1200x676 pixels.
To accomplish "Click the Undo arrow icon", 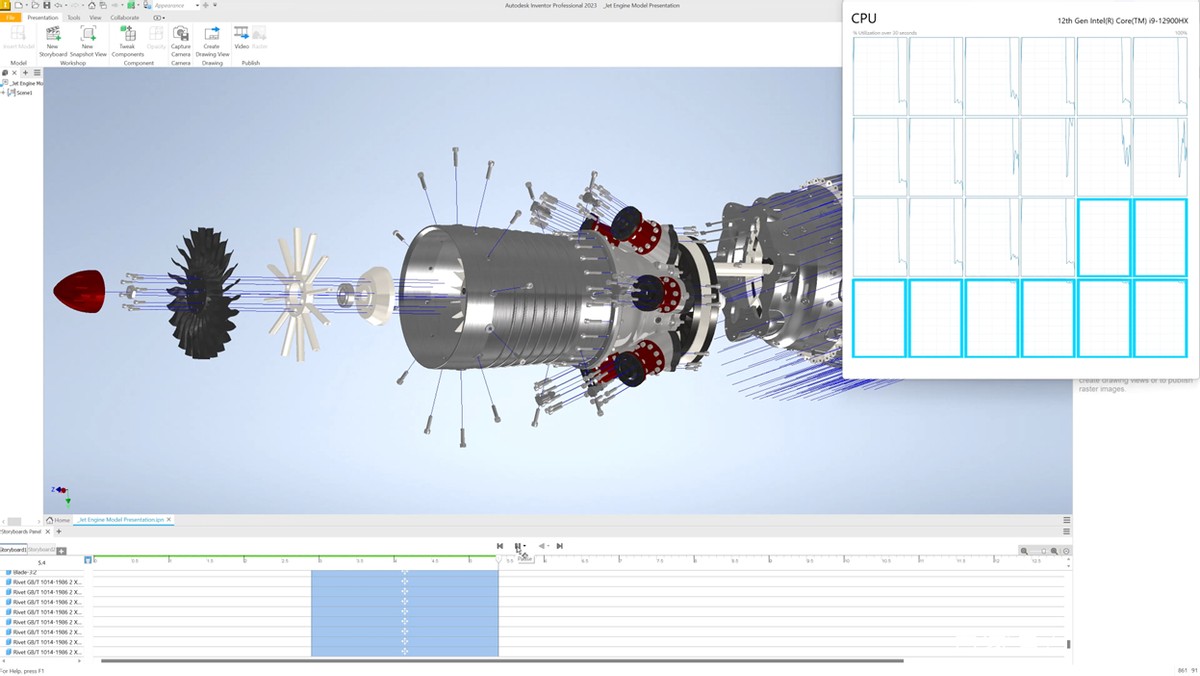I will tap(58, 5).
